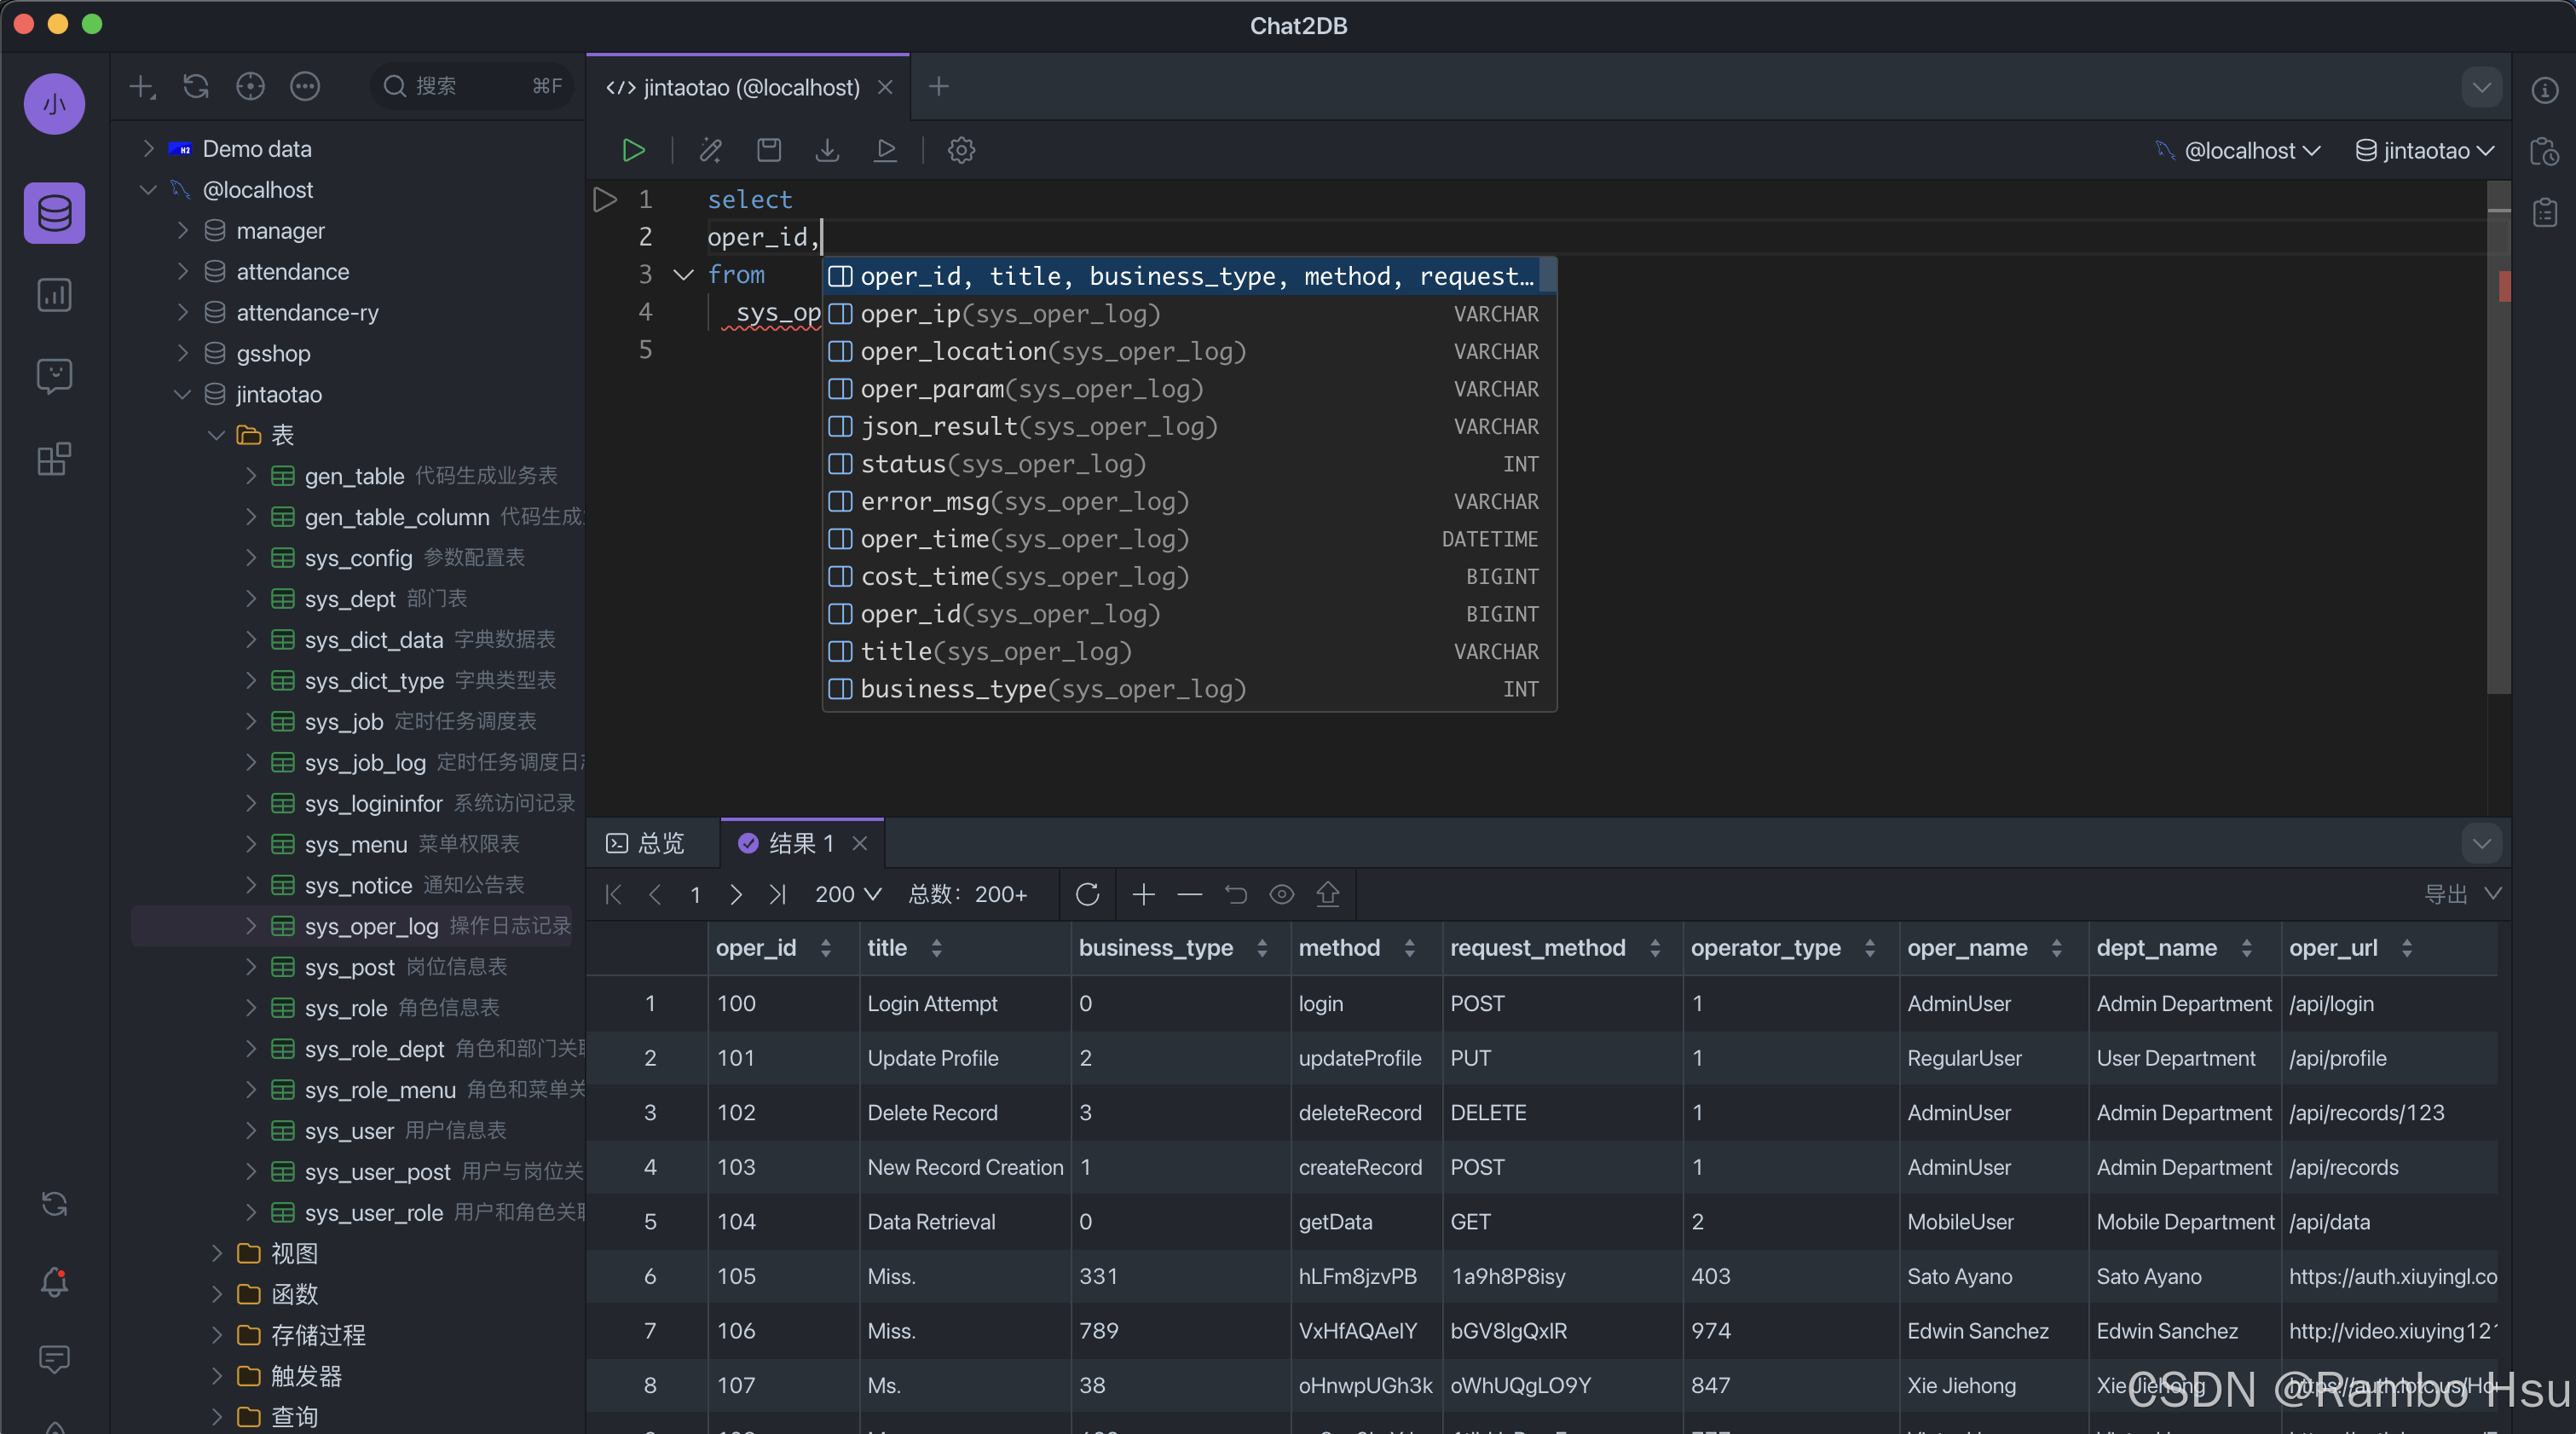This screenshot has height=1434, width=2576.
Task: Sort by the request_method column
Action: [x=1655, y=948]
